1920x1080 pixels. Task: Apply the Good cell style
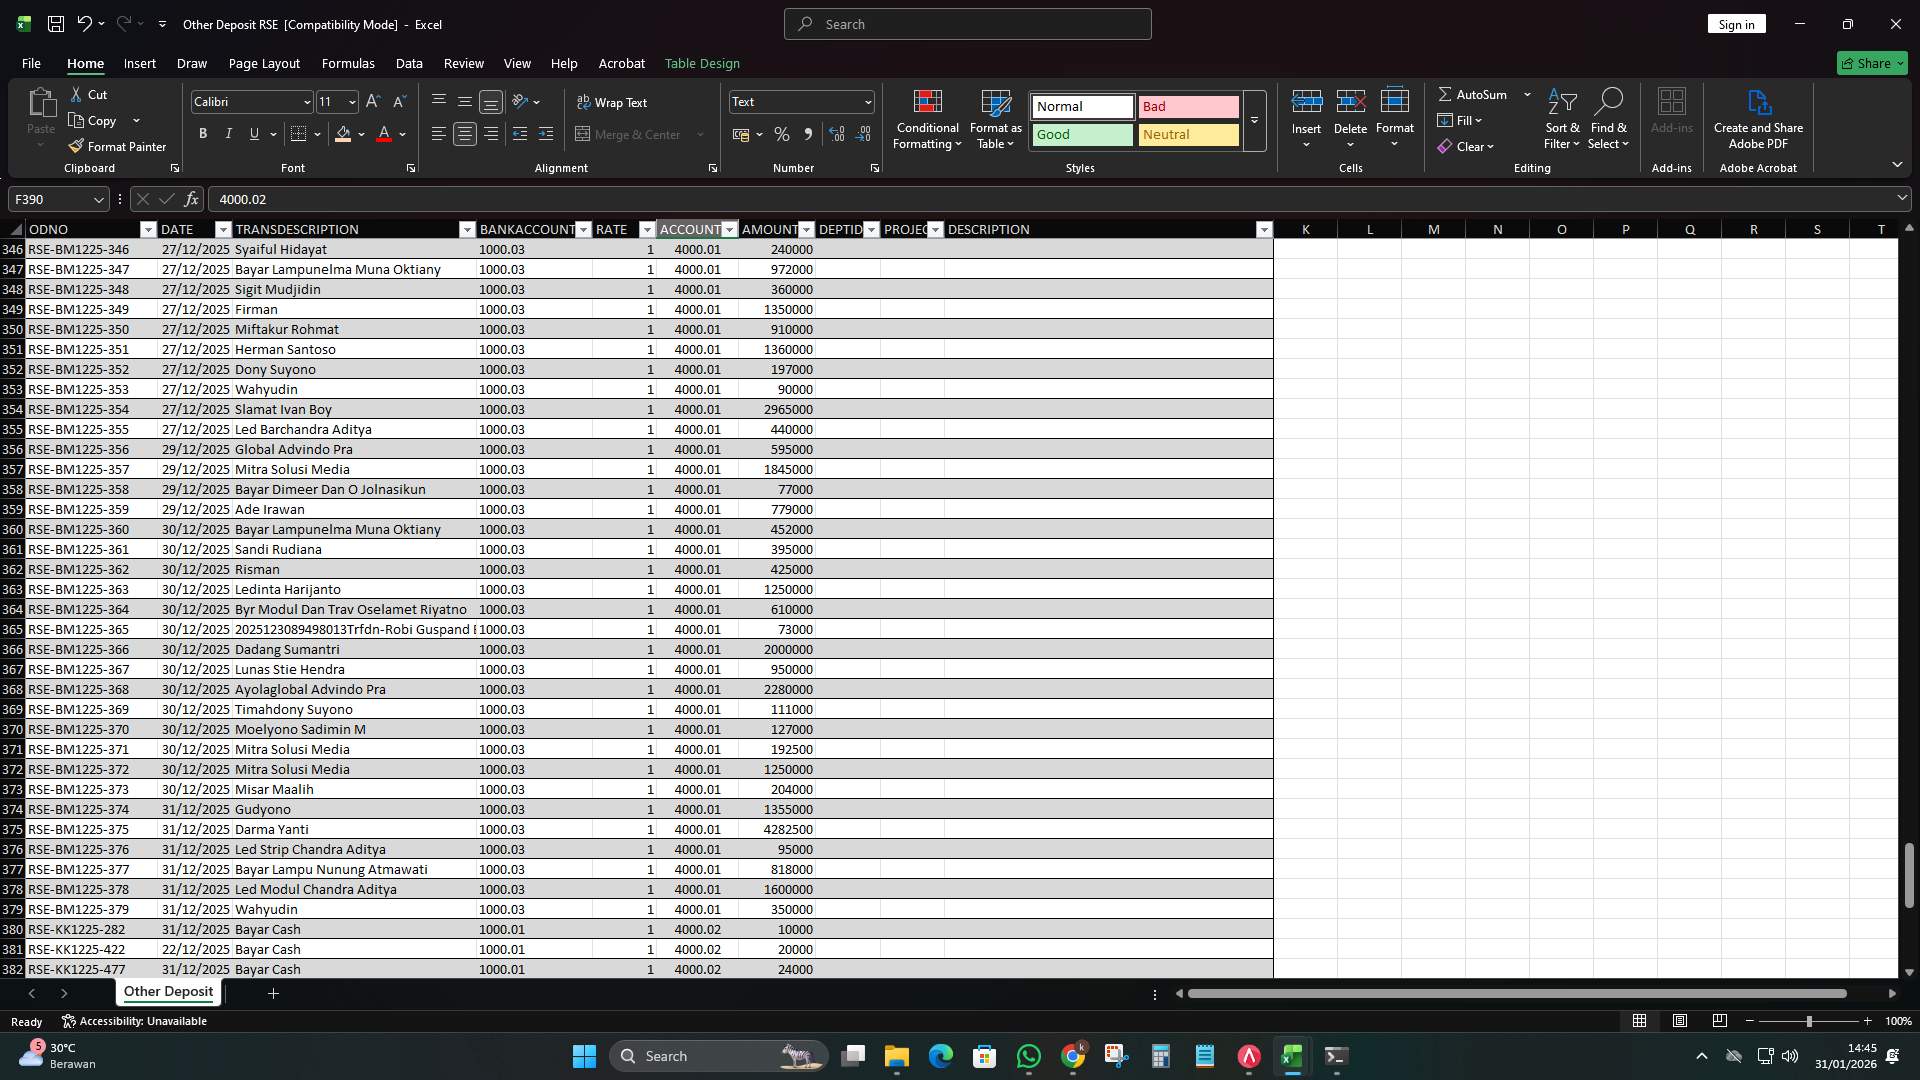tap(1081, 134)
